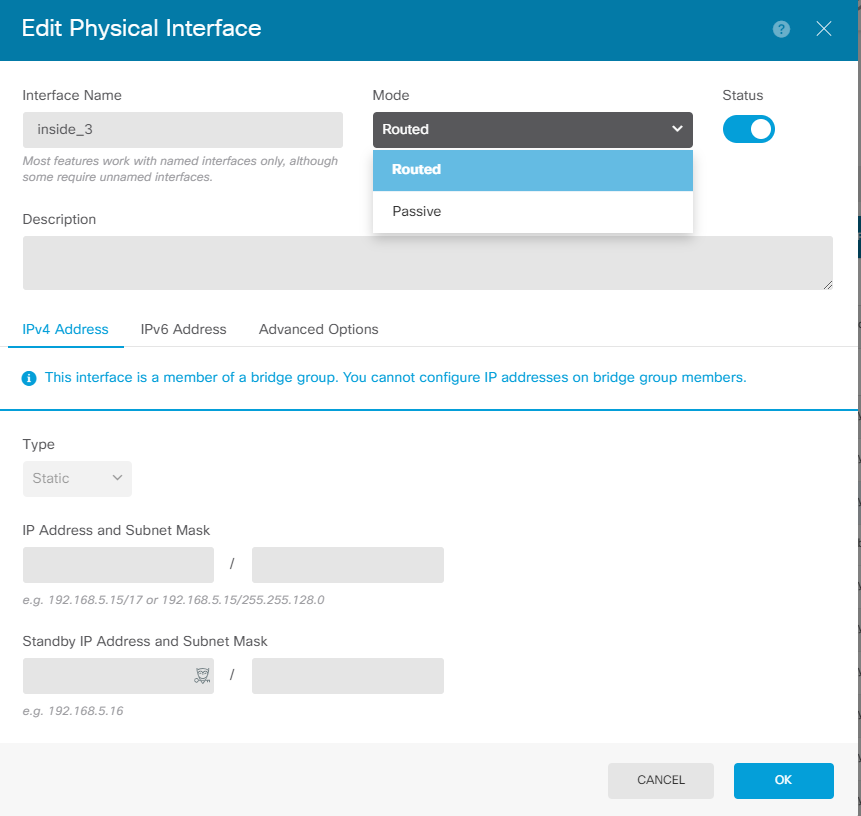This screenshot has width=861, height=816.
Task: Click the info icon beside bridge group message
Action: tap(30, 378)
